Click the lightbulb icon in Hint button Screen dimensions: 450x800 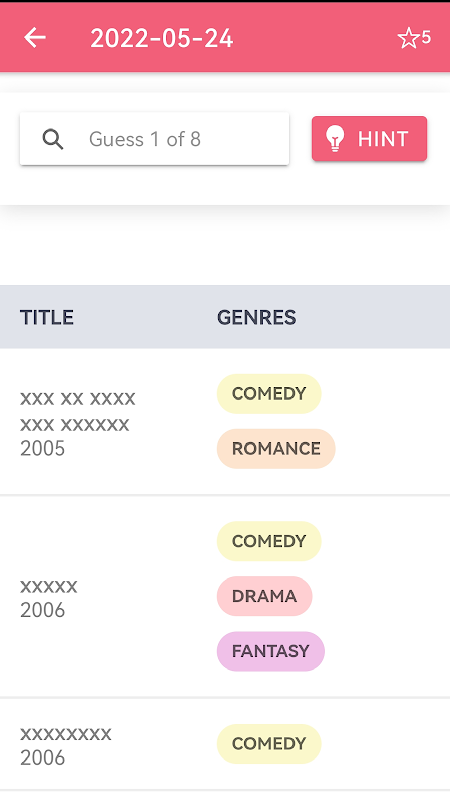[335, 139]
